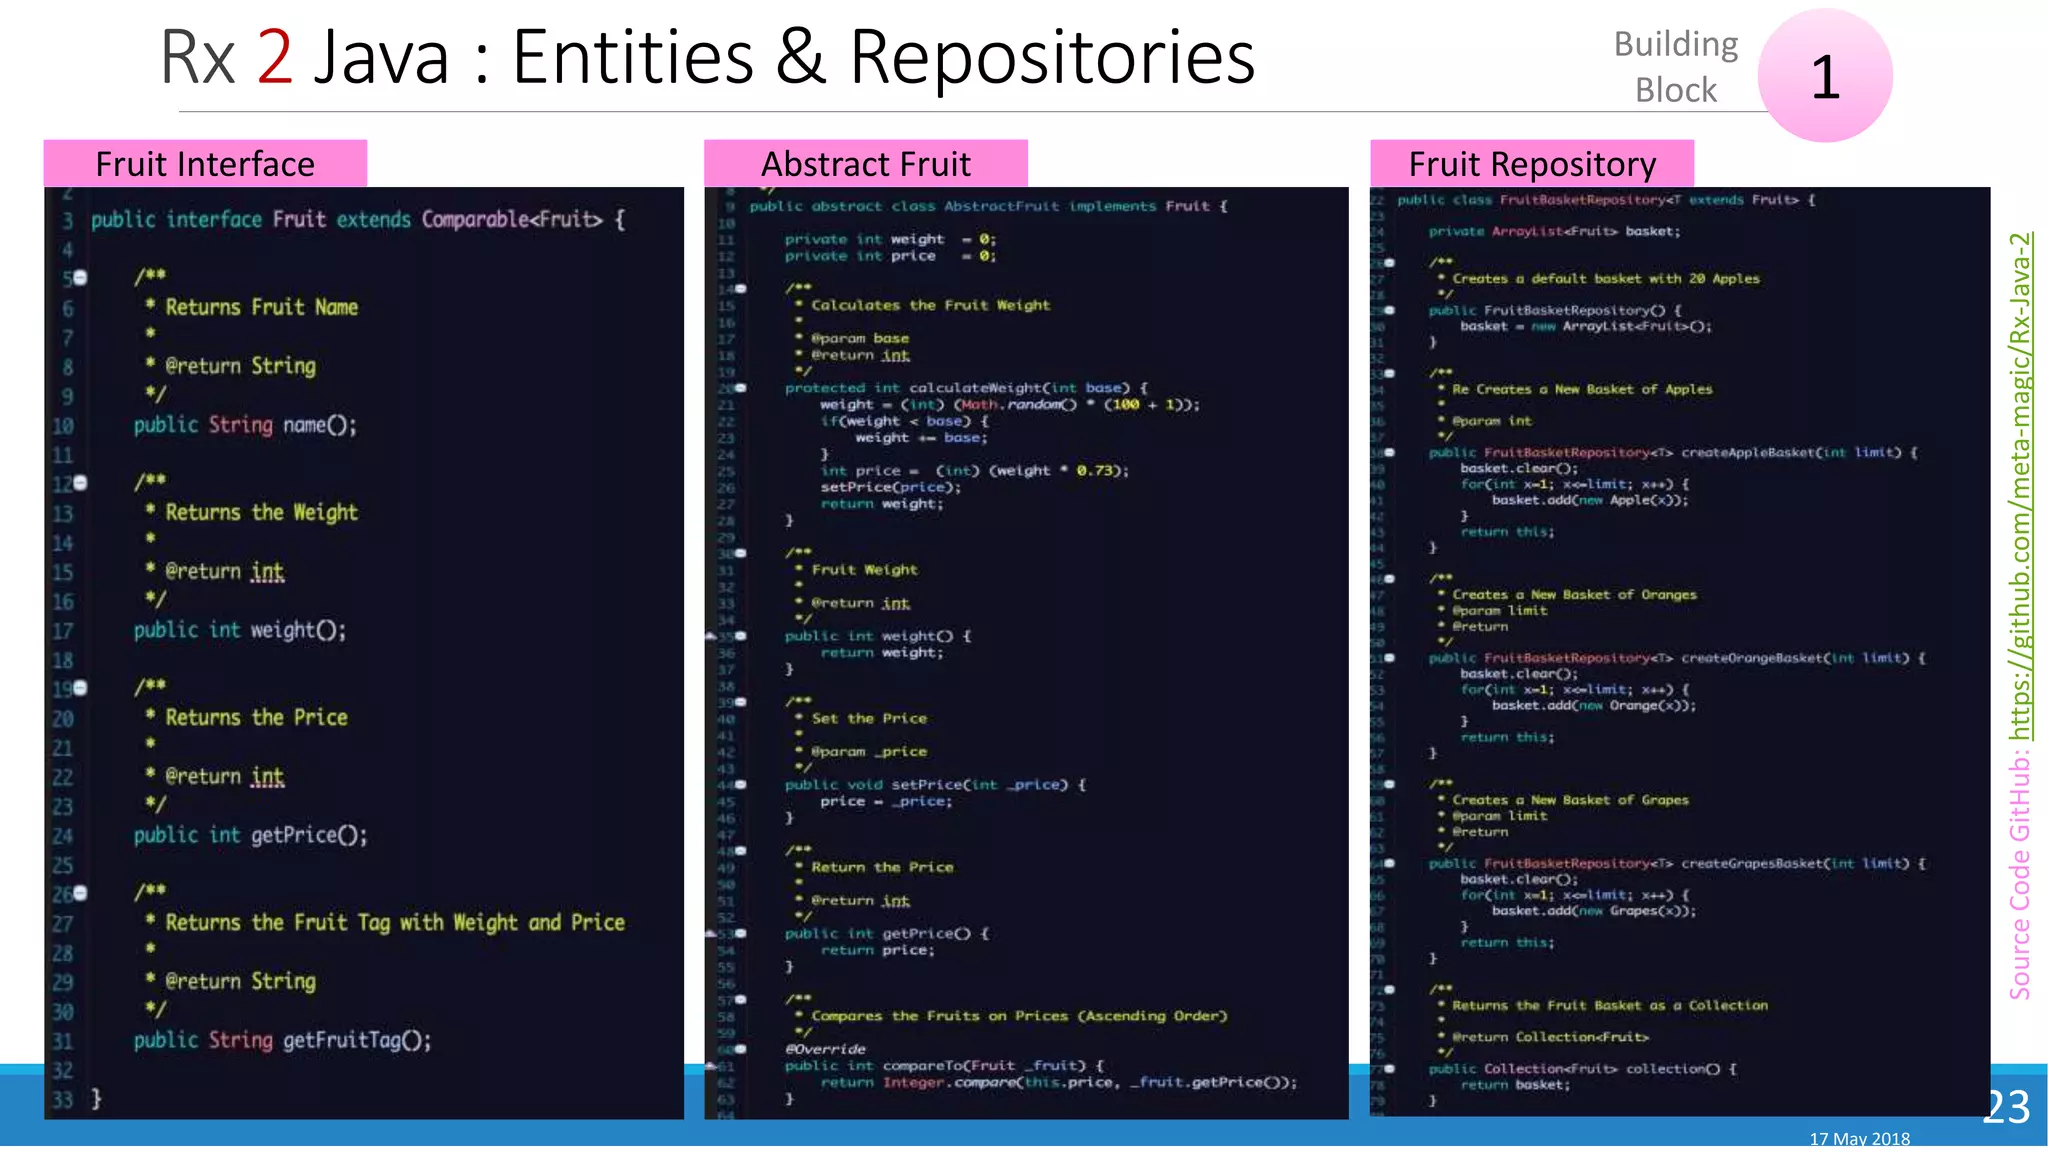Toggle fold marker beside setPrice method
The width and height of the screenshot is (2048, 1152).
coord(741,785)
